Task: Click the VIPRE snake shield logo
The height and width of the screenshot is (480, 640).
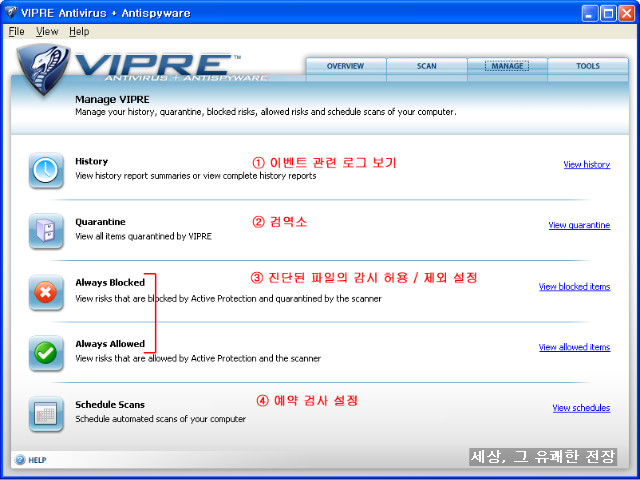Action: click(x=43, y=69)
